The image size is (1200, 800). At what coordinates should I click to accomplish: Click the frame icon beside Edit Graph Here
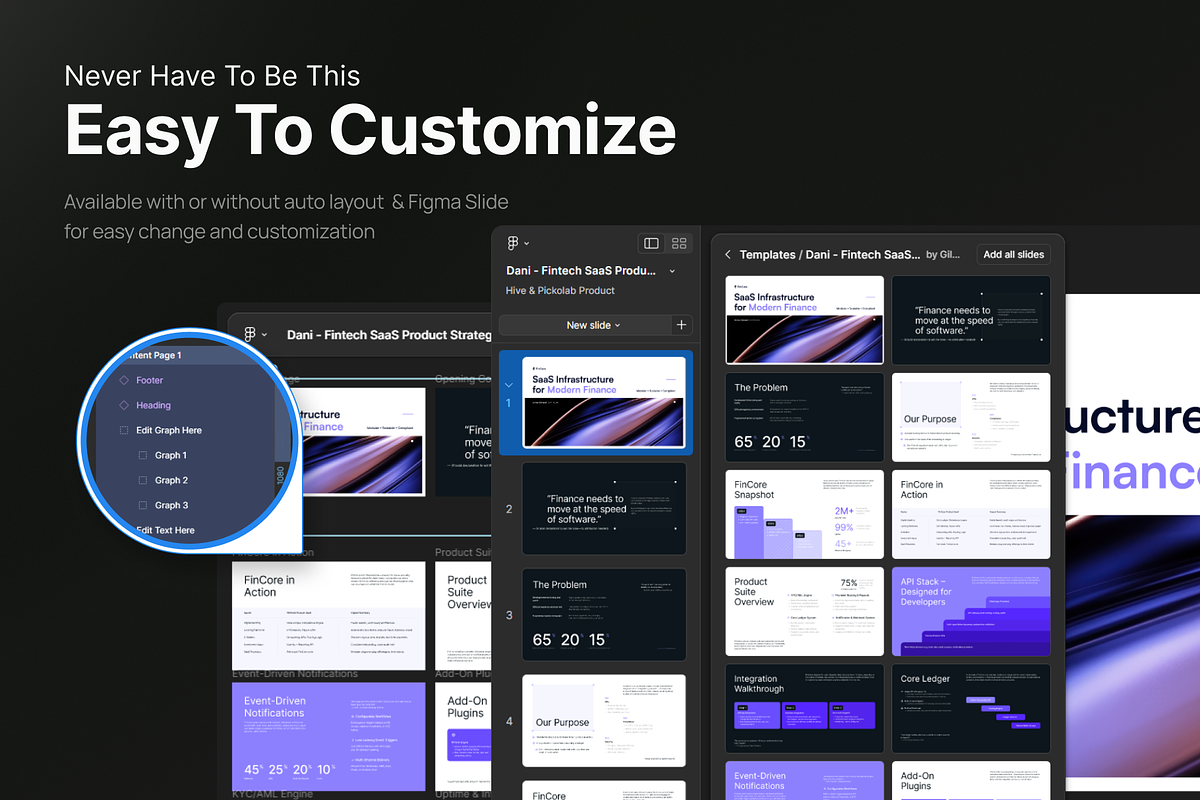[x=124, y=430]
